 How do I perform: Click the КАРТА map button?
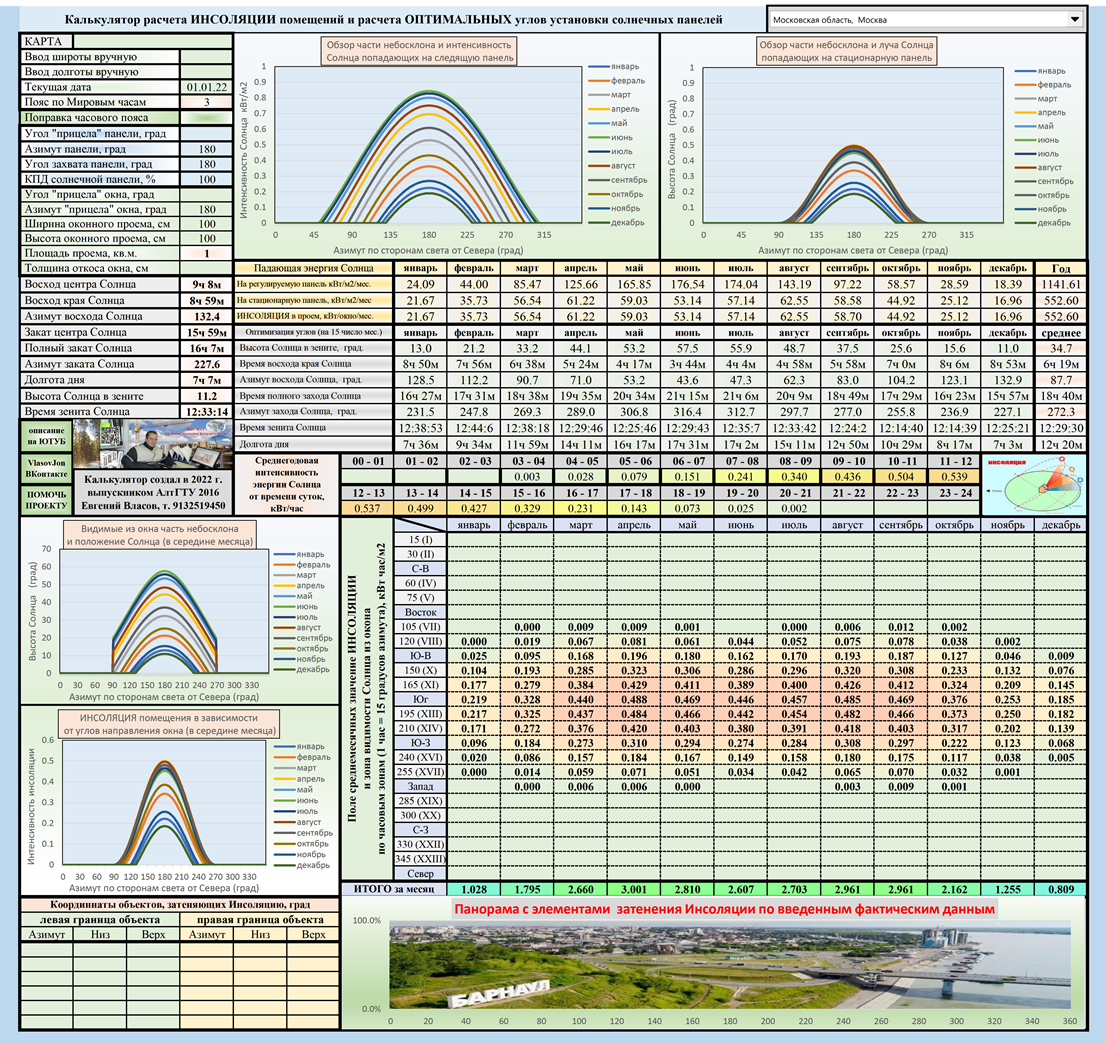45,41
